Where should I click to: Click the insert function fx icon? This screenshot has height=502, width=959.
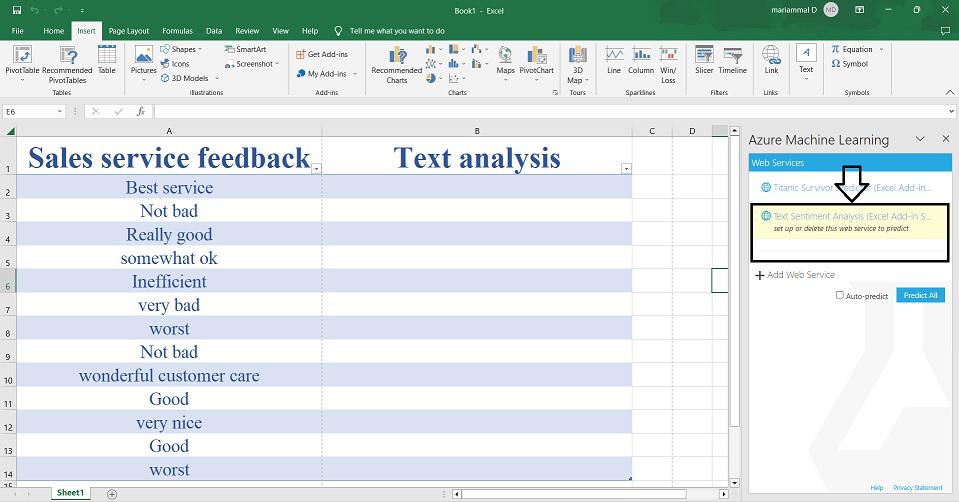[x=141, y=111]
